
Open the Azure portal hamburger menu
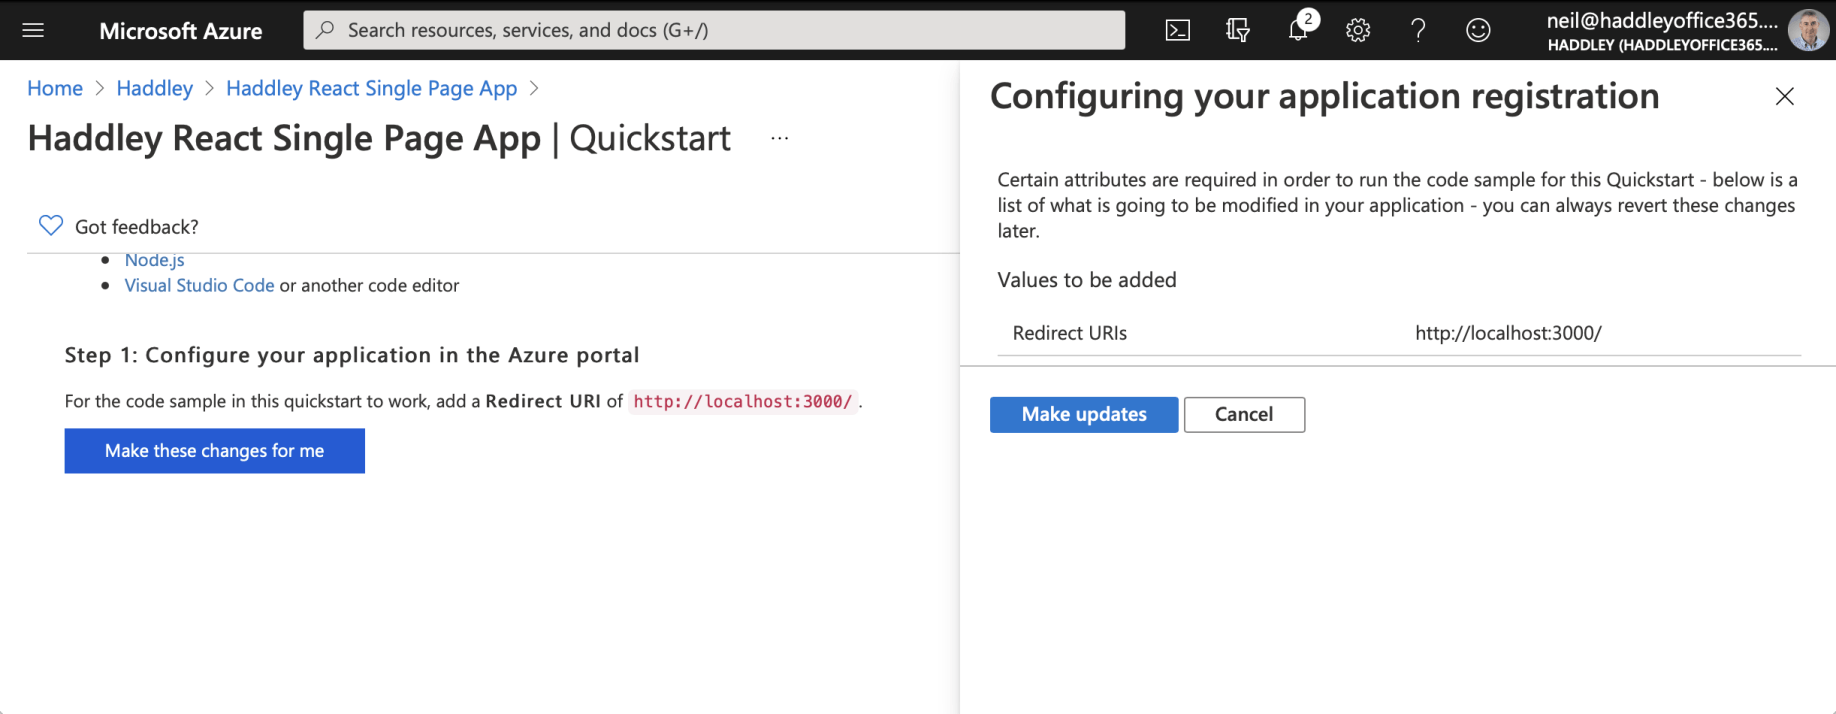coord(33,30)
